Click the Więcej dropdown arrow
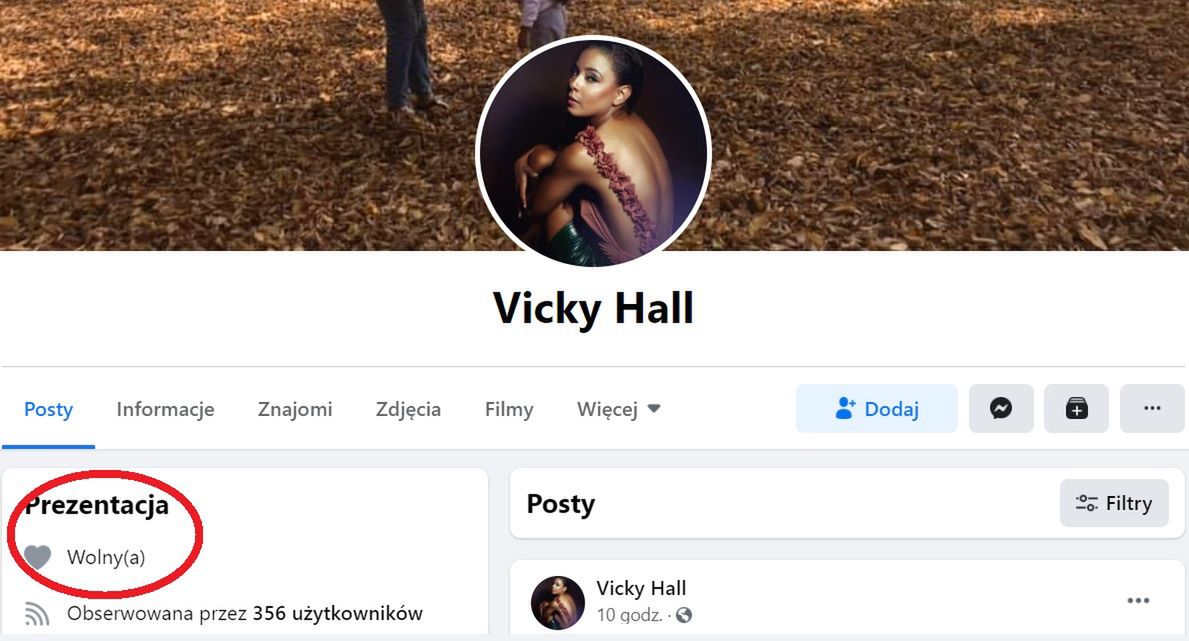The width and height of the screenshot is (1189, 641). pyautogui.click(x=654, y=410)
